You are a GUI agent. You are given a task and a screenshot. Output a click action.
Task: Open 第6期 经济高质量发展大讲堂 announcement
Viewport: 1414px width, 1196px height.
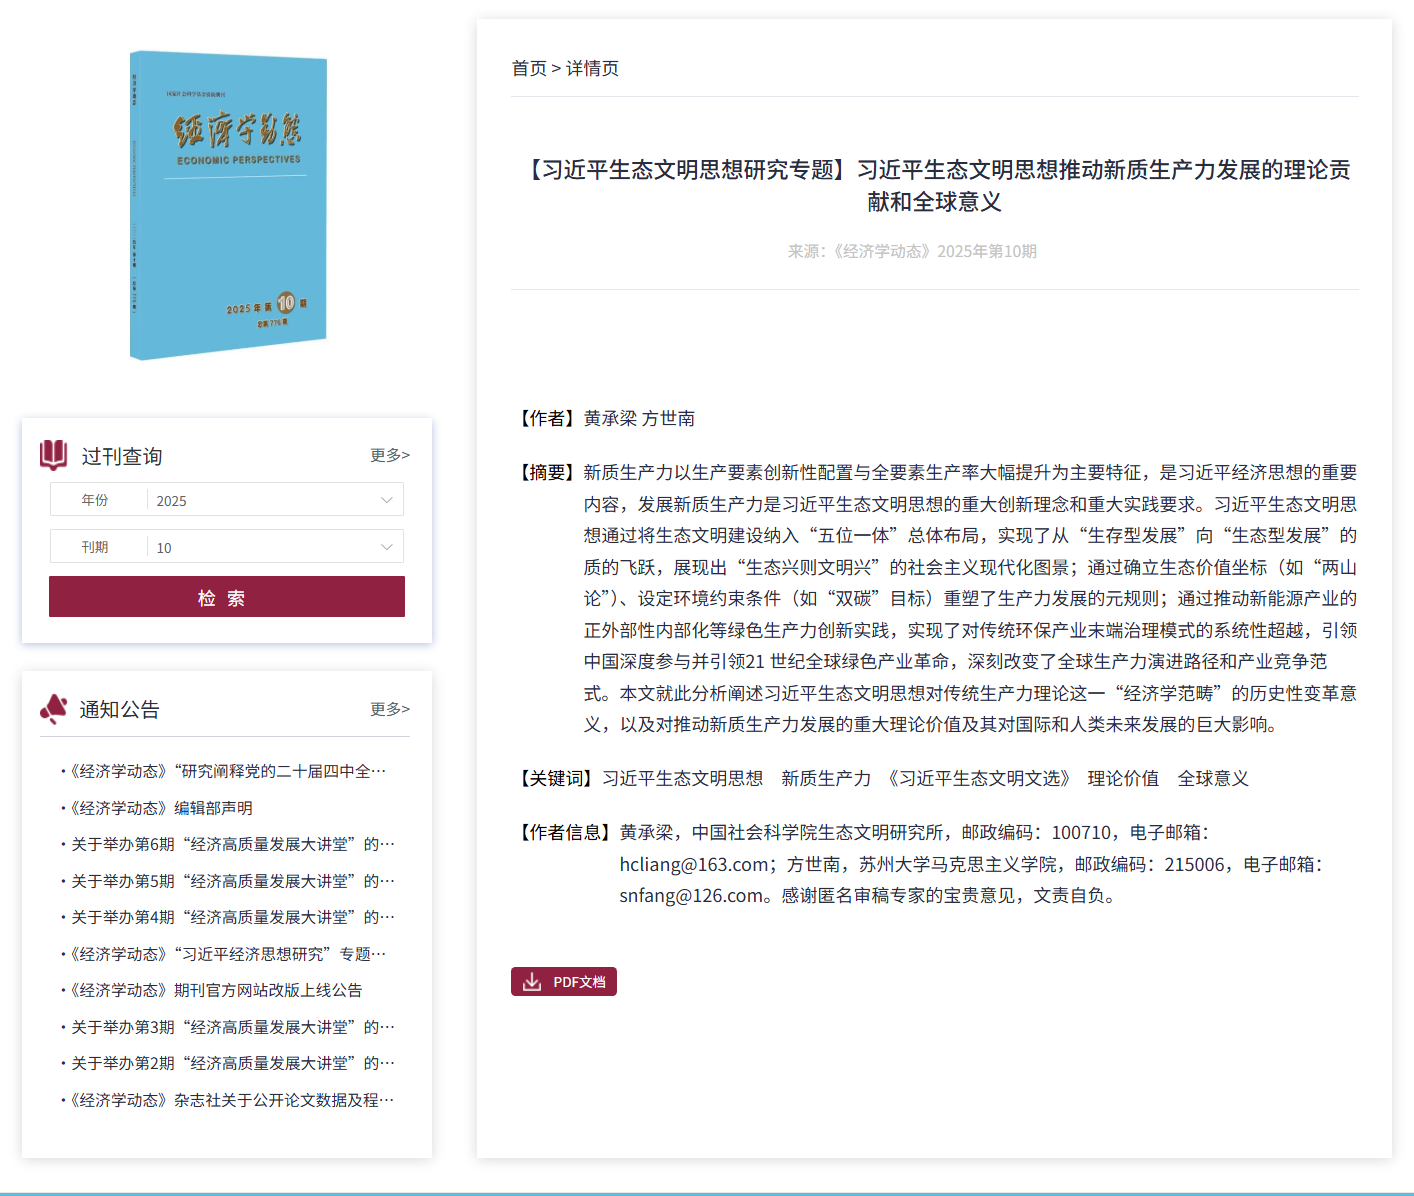232,844
